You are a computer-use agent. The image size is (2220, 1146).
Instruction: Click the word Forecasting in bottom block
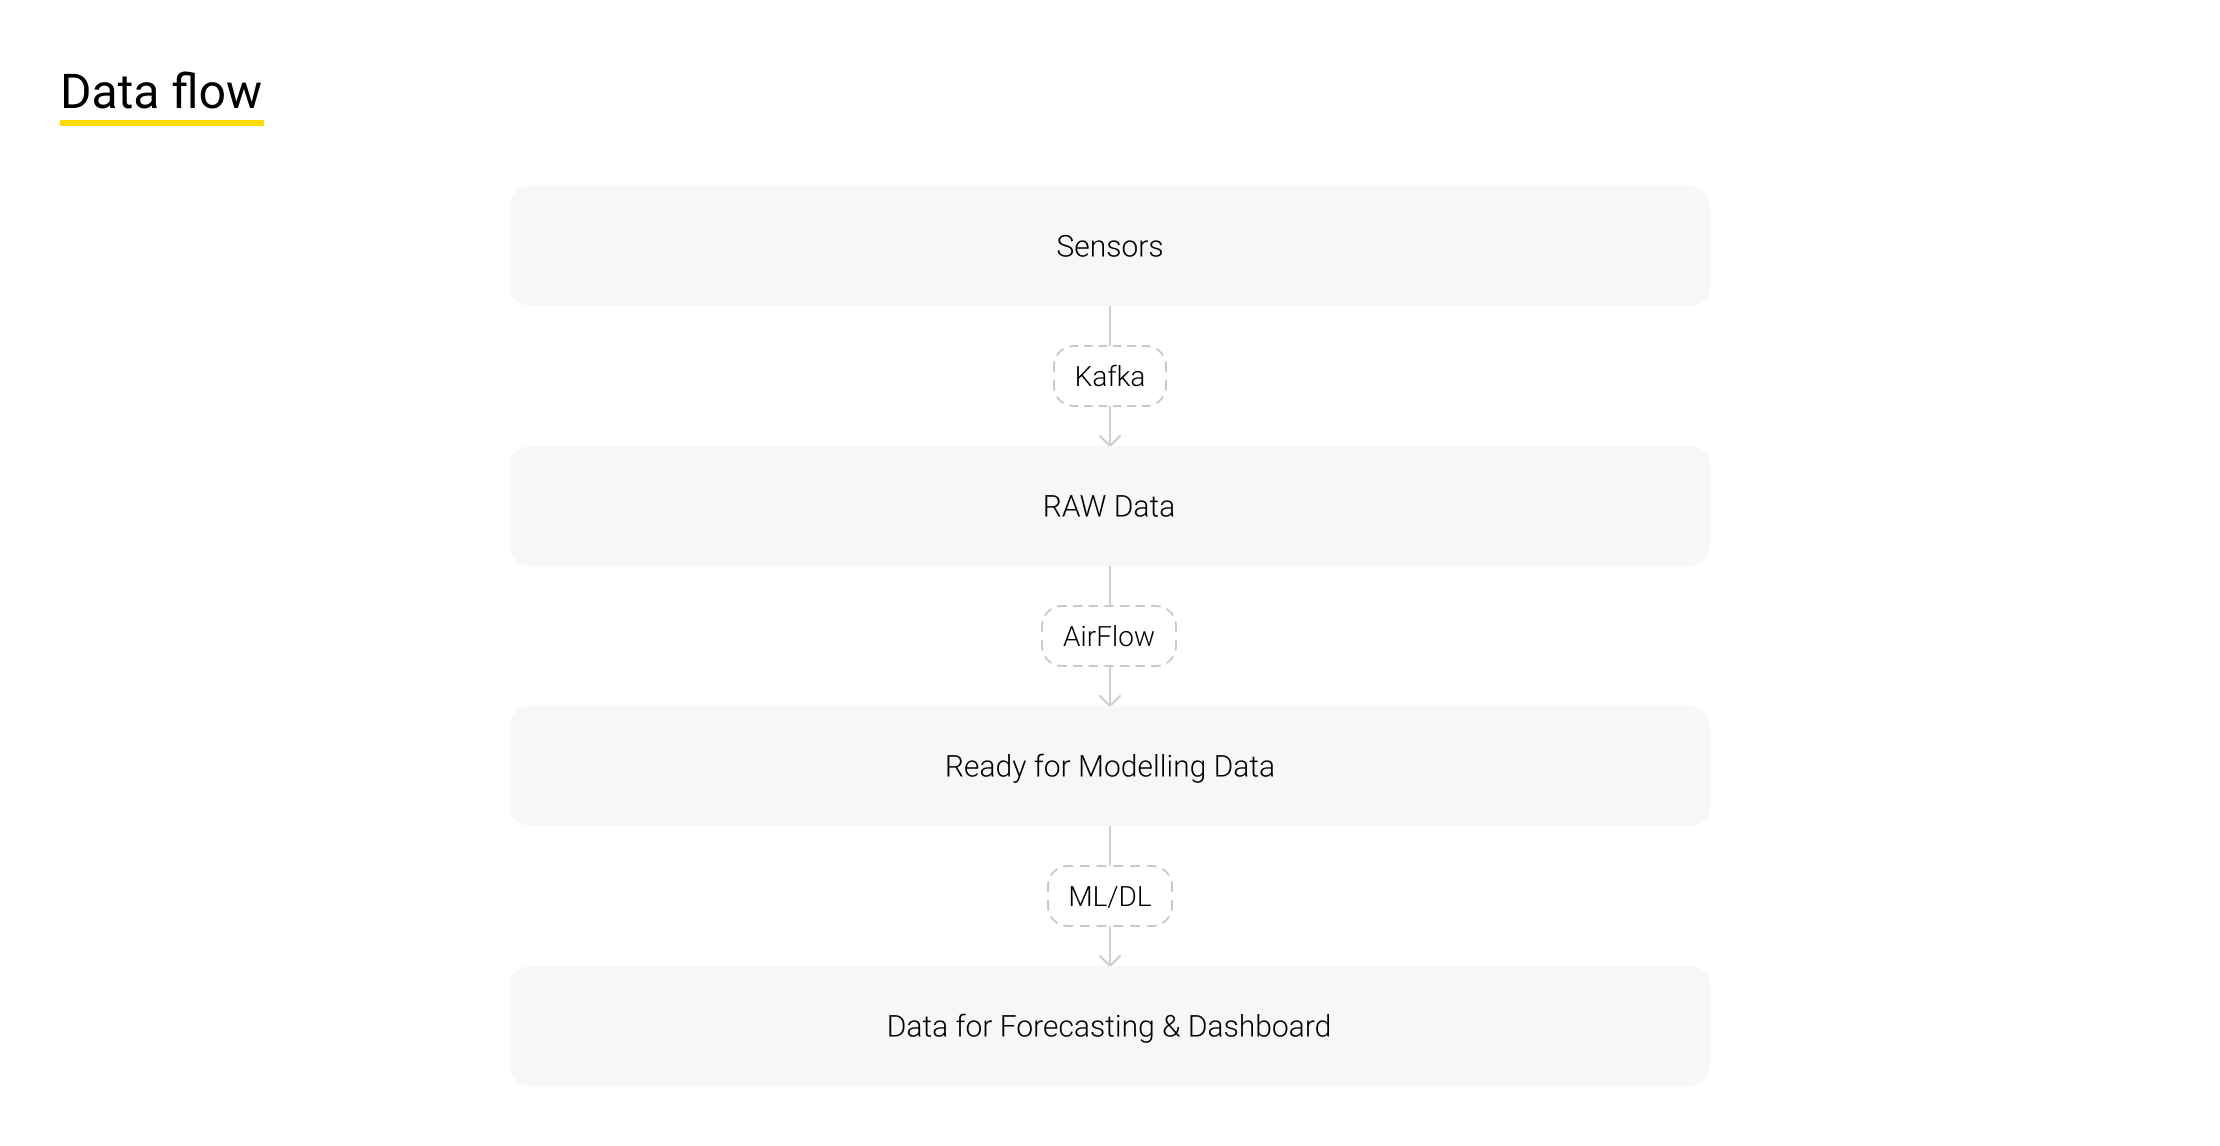(1076, 1026)
